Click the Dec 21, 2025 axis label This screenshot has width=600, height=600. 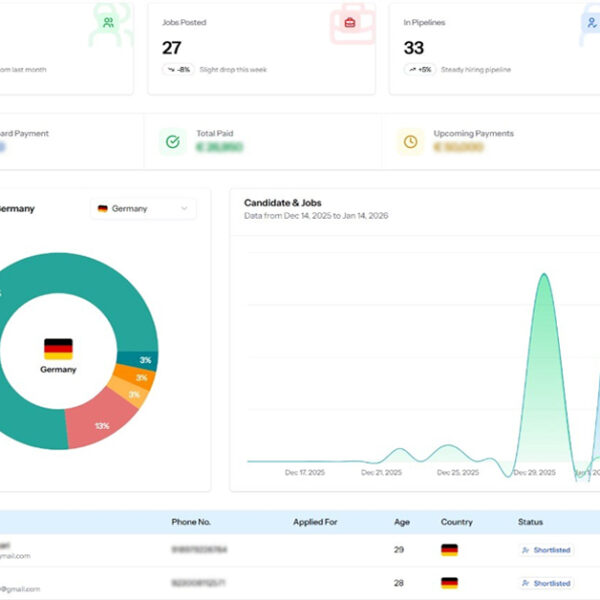[x=381, y=473]
